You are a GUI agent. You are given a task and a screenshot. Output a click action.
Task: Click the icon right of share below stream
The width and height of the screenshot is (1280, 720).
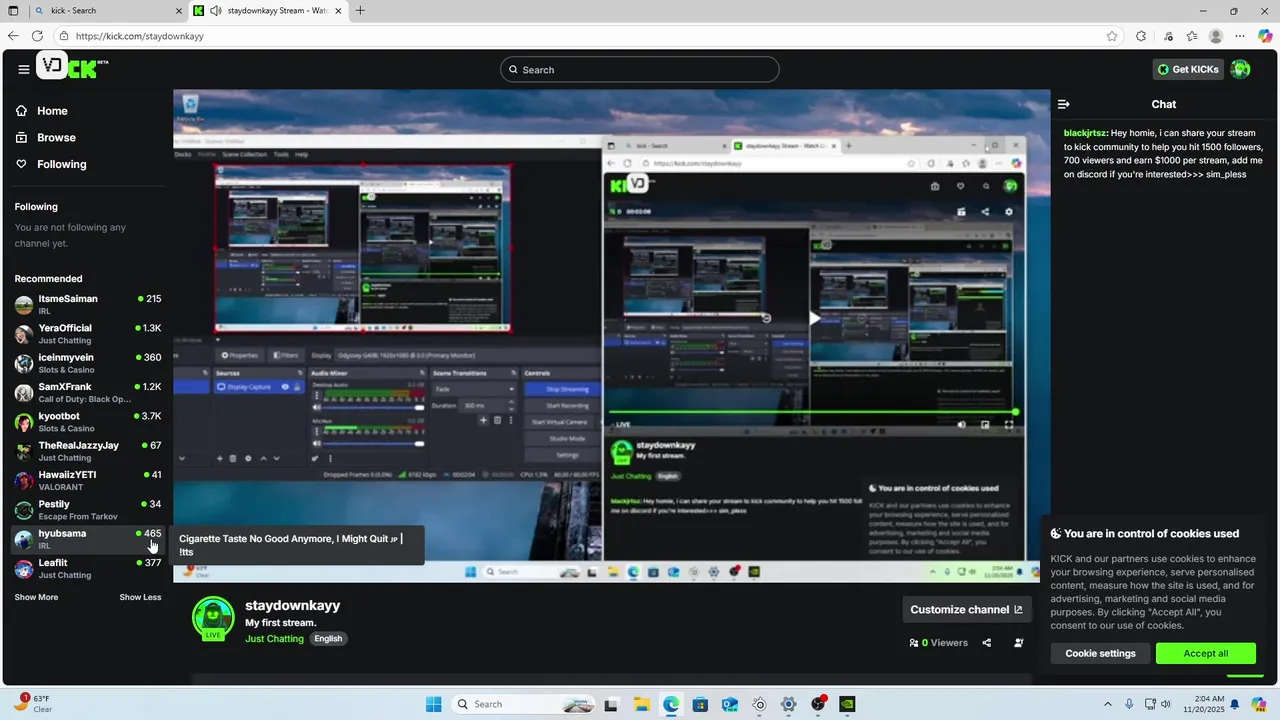1019,643
